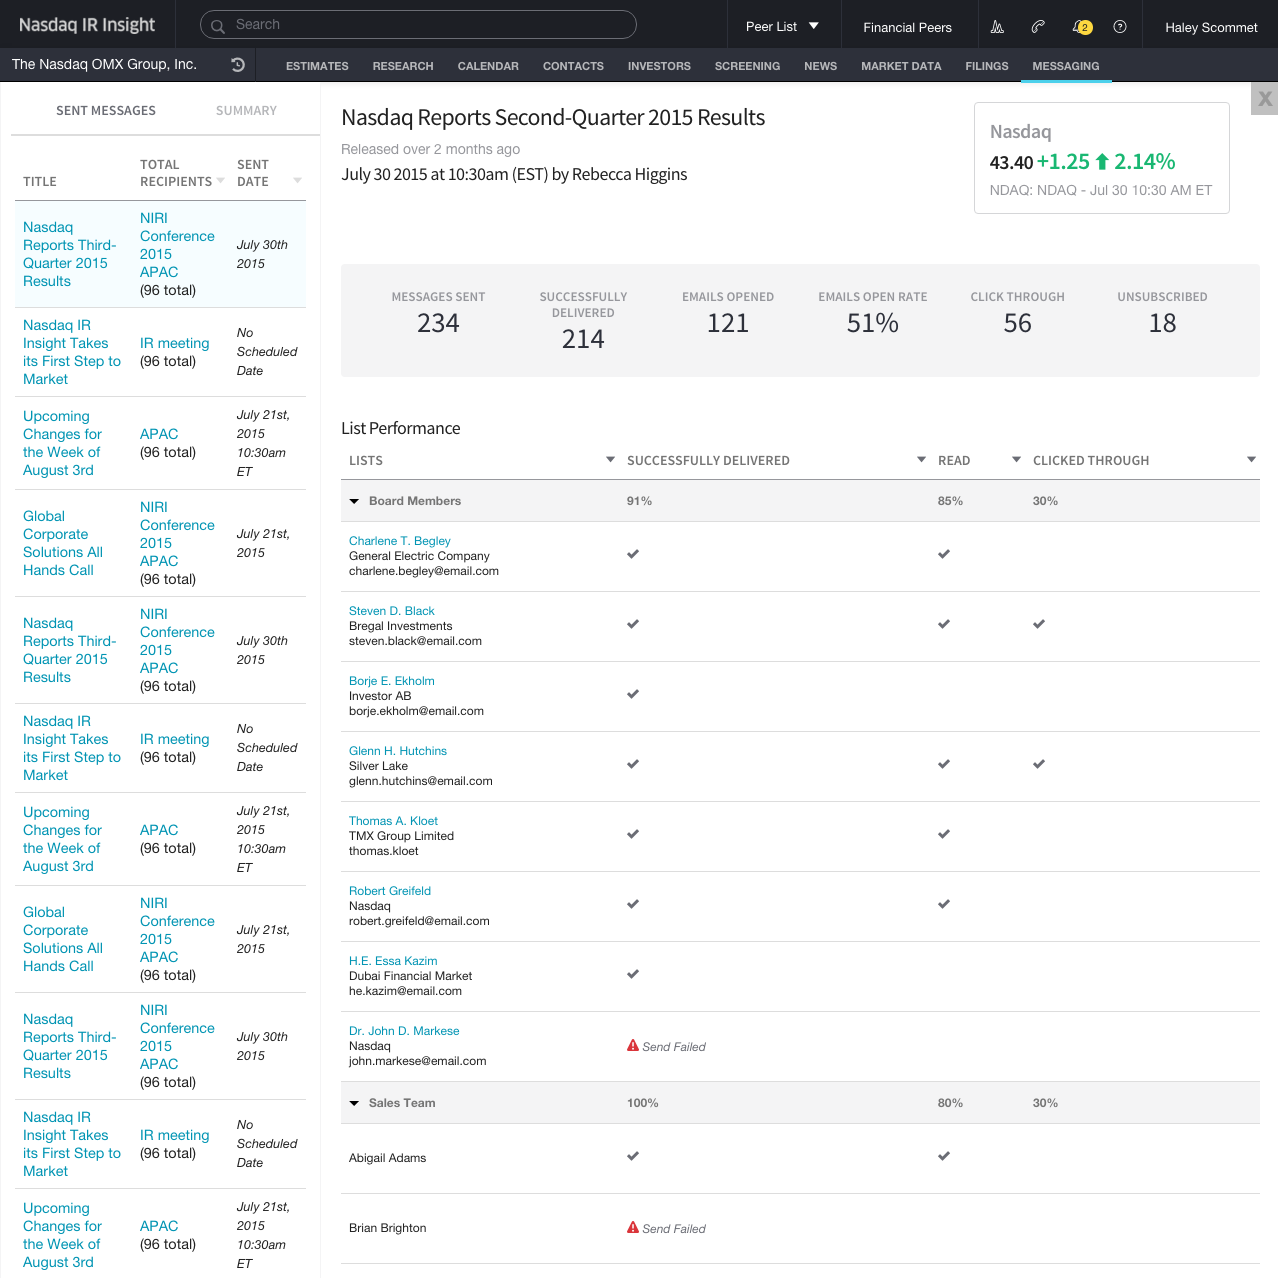Open the News tab
This screenshot has width=1278, height=1278.
pos(820,66)
